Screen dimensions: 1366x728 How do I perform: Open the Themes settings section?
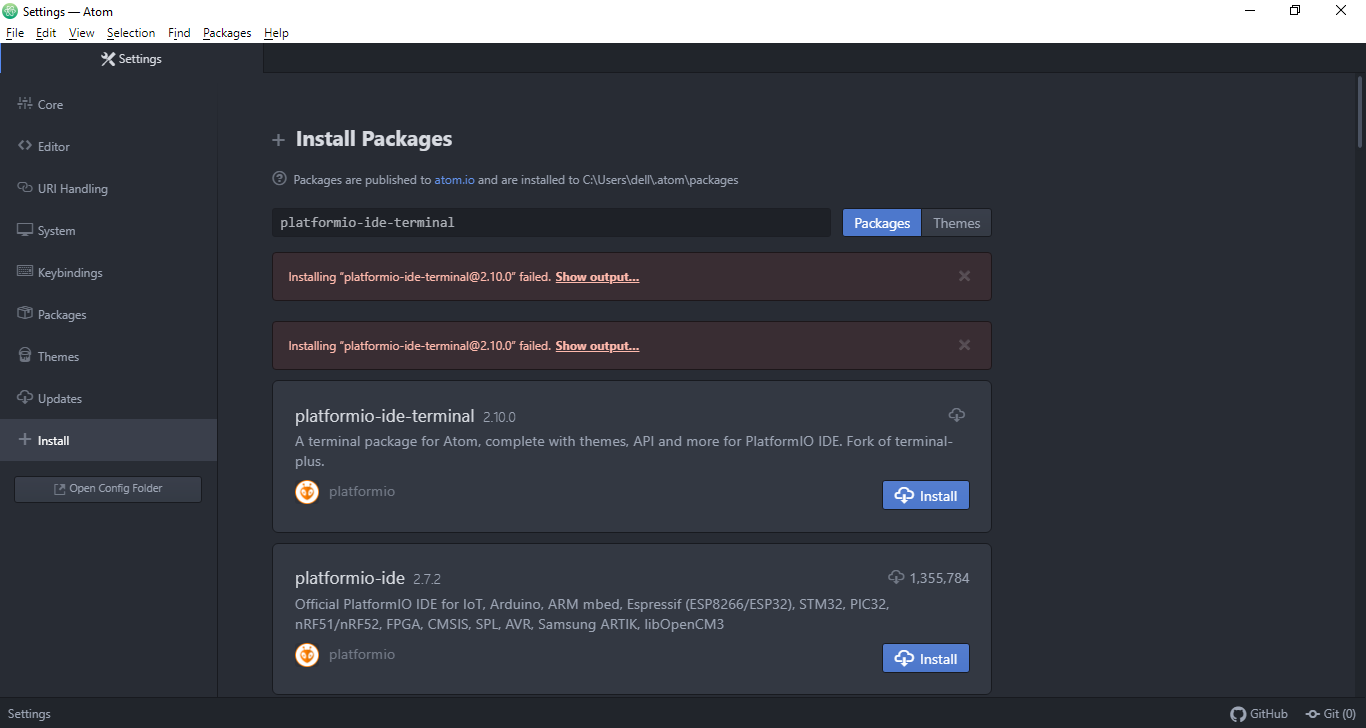click(x=58, y=356)
